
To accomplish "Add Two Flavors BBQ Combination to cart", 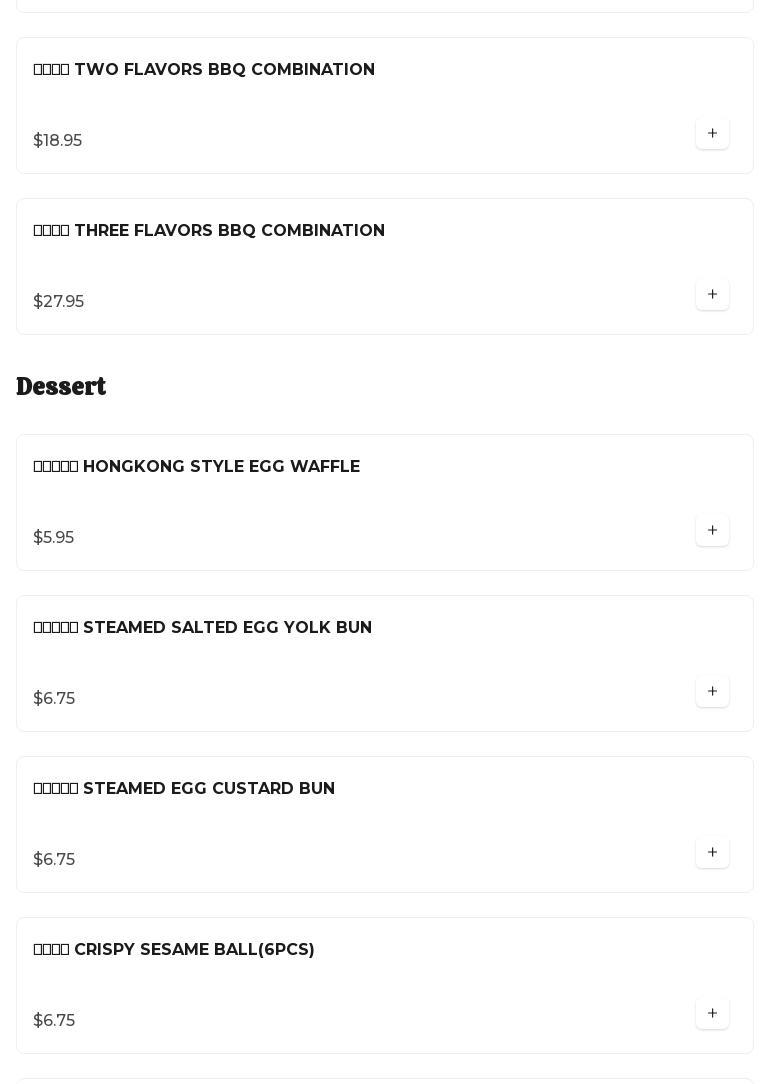I will (712, 133).
